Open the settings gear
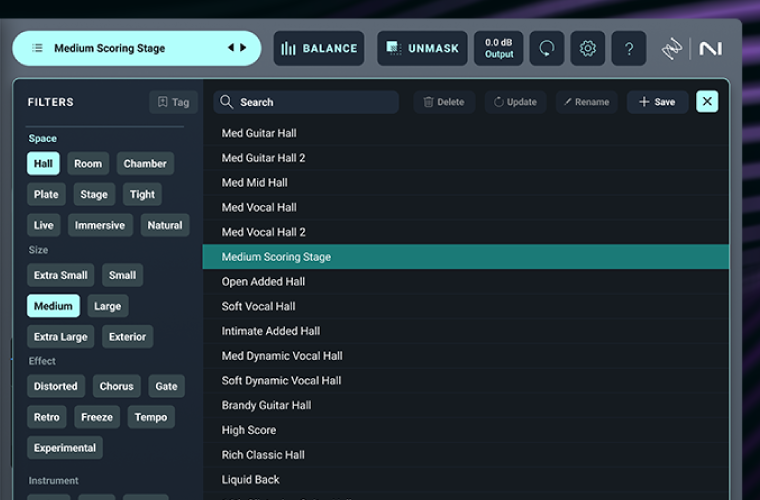Viewport: 760px width, 500px height. [588, 48]
